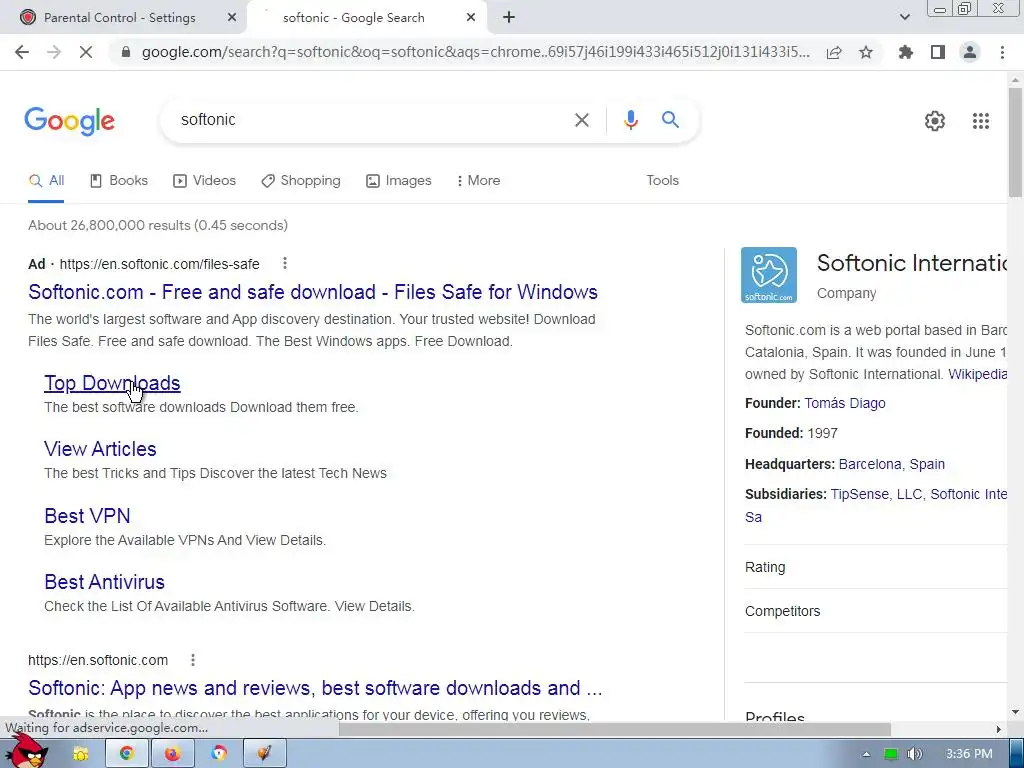
Task: Click the vertical page scrollbar
Action: [x=1015, y=141]
